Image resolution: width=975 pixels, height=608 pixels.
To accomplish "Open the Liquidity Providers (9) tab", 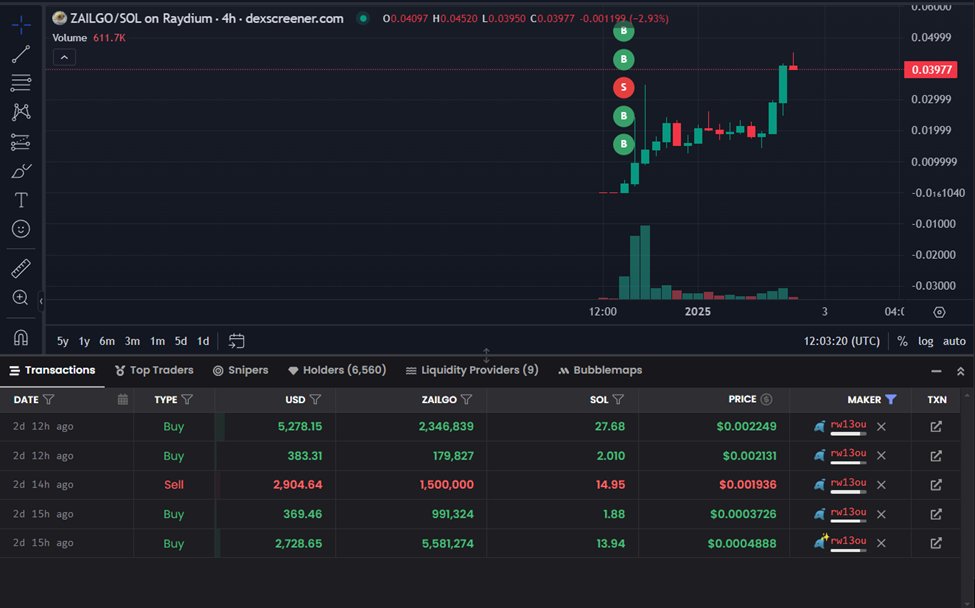I will pyautogui.click(x=472, y=371).
